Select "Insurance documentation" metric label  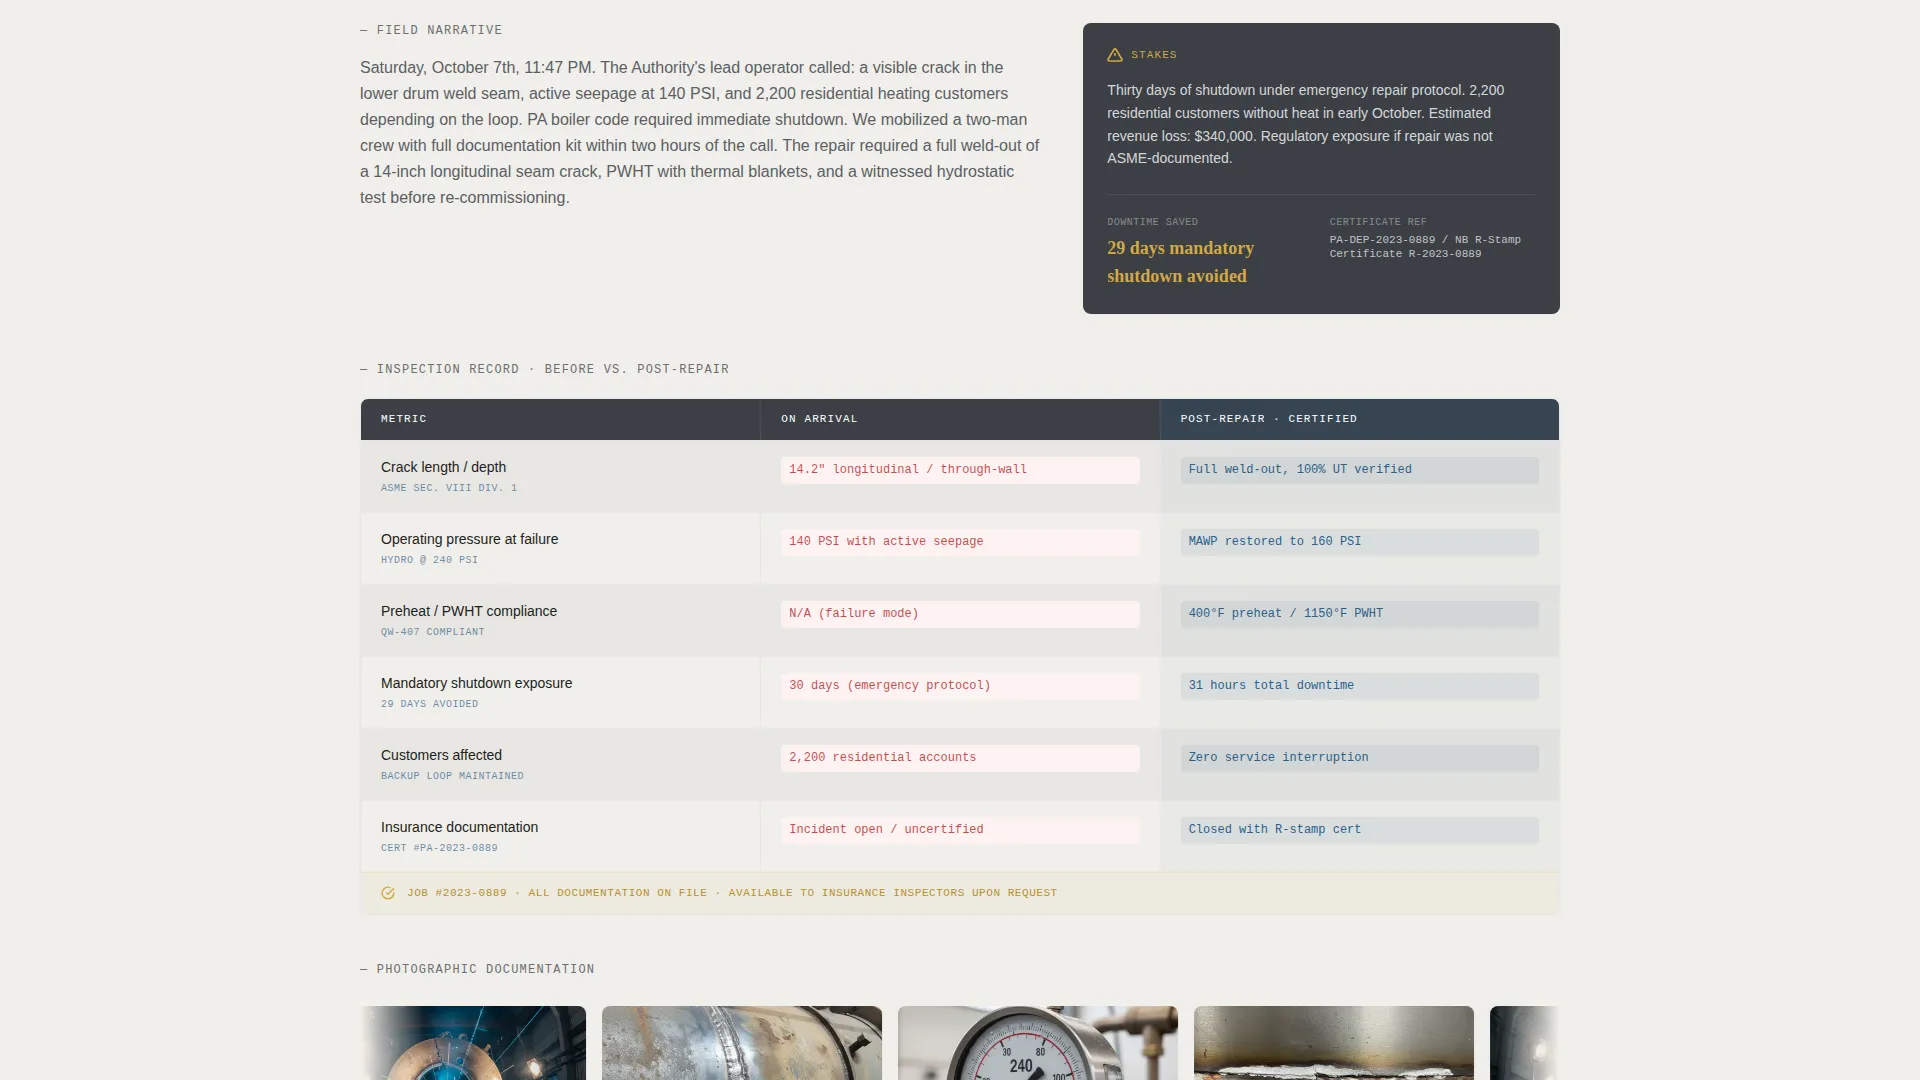tap(459, 827)
